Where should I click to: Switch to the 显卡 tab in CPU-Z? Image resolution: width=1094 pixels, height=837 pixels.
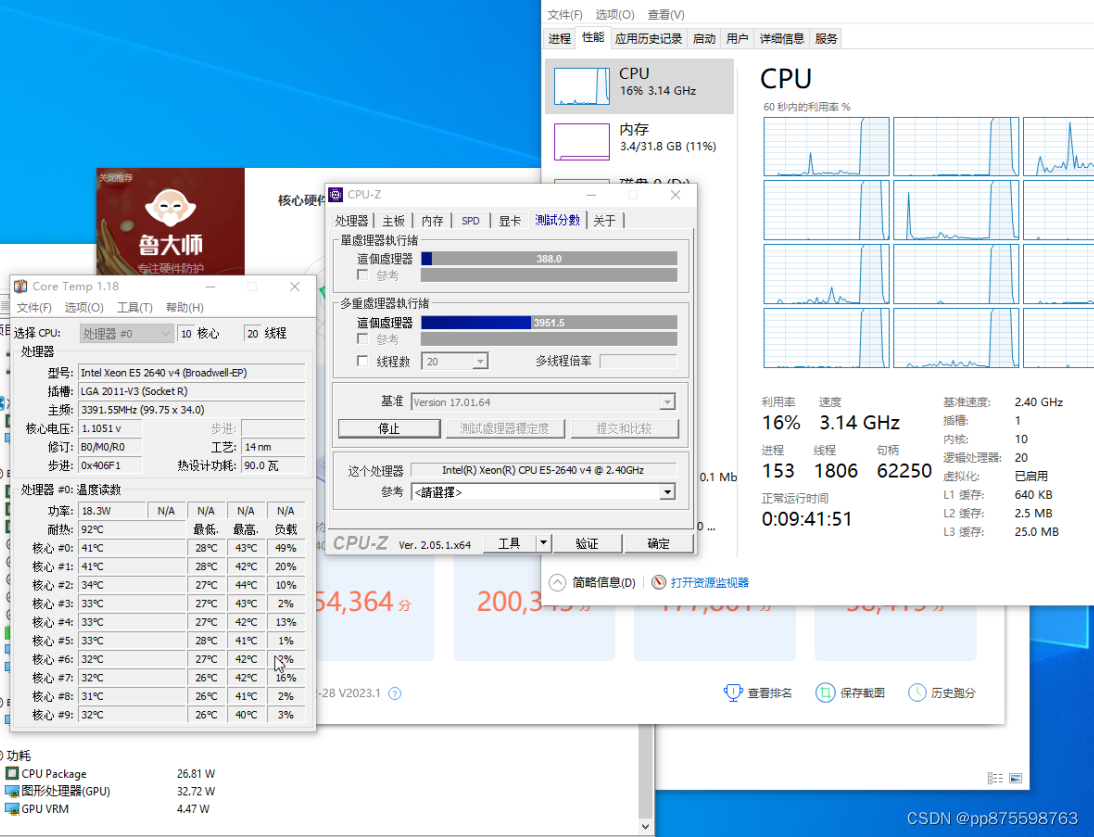tap(510, 221)
